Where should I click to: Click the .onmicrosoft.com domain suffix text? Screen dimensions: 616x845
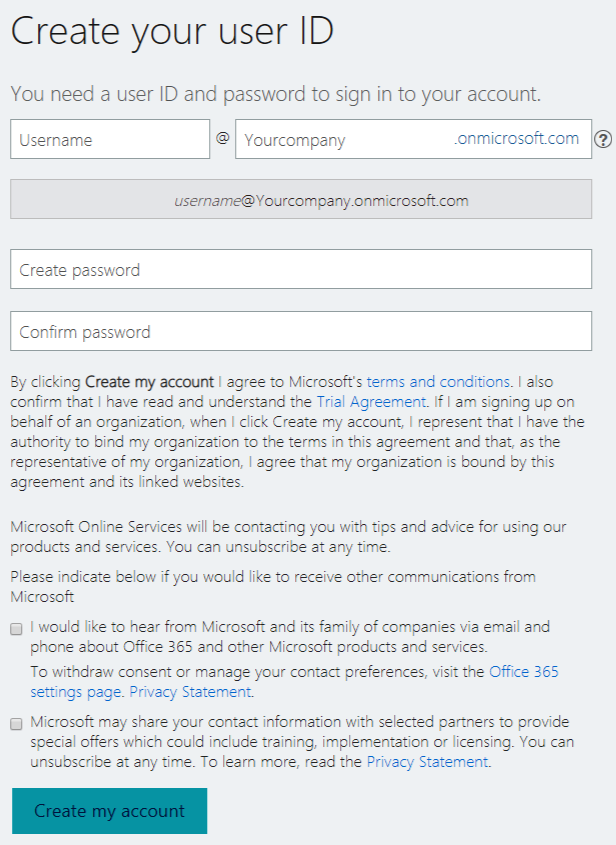(x=516, y=138)
